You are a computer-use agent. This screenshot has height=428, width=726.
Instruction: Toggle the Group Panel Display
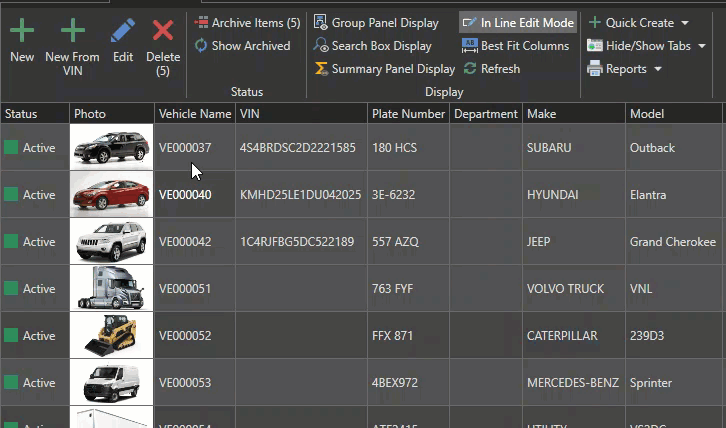376,22
